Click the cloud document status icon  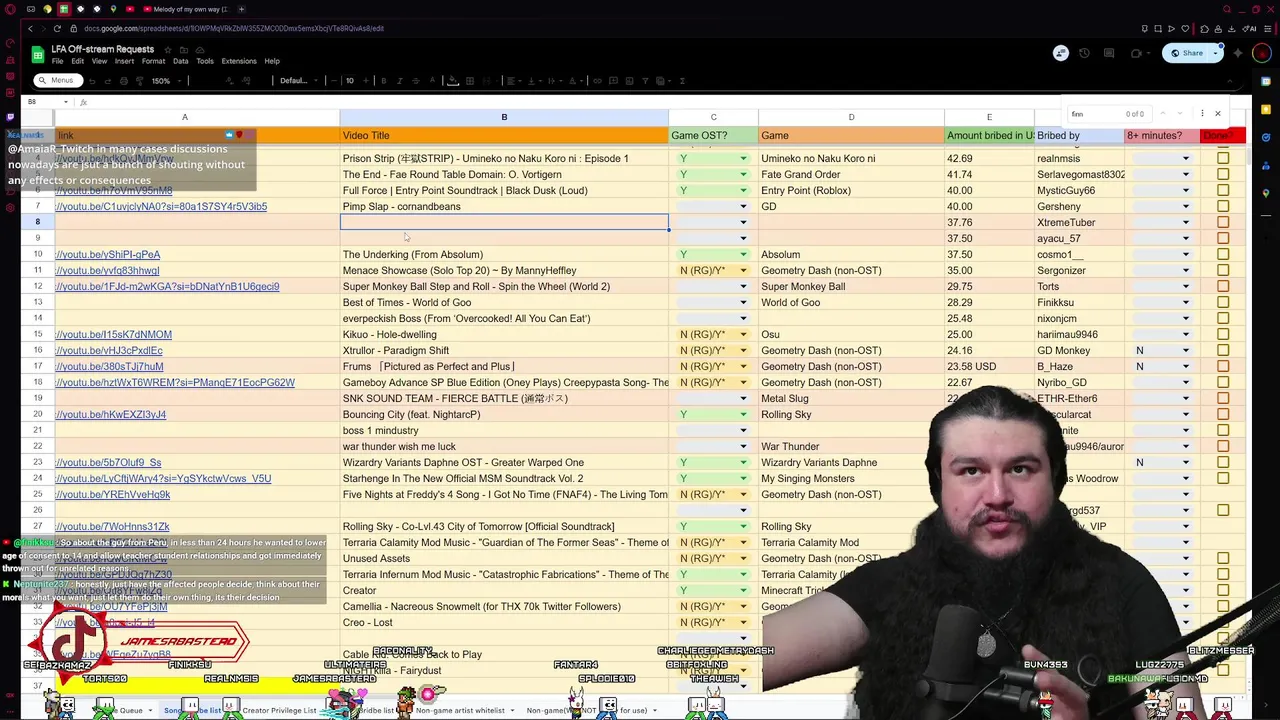200,49
